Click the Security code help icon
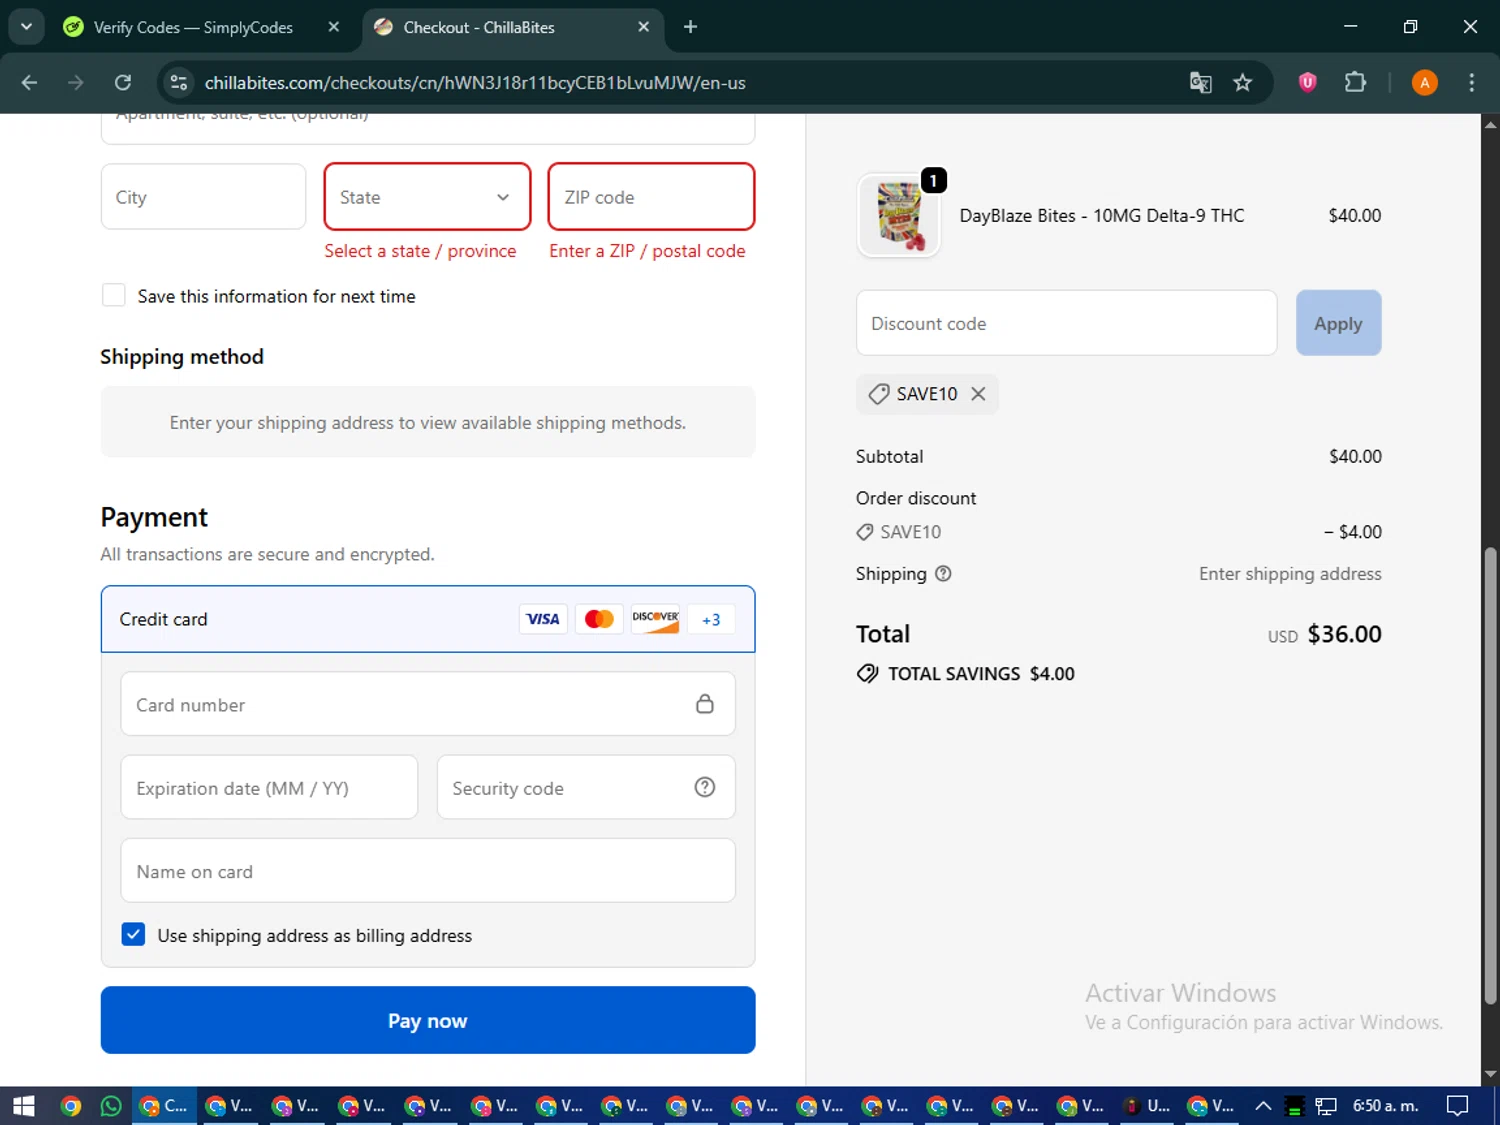The width and height of the screenshot is (1500, 1125). (x=705, y=787)
